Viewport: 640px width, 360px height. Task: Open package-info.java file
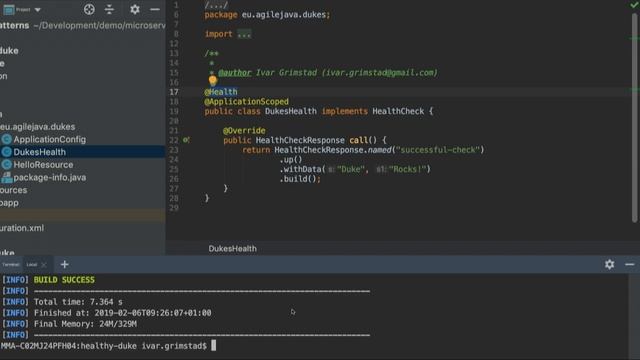click(x=49, y=178)
